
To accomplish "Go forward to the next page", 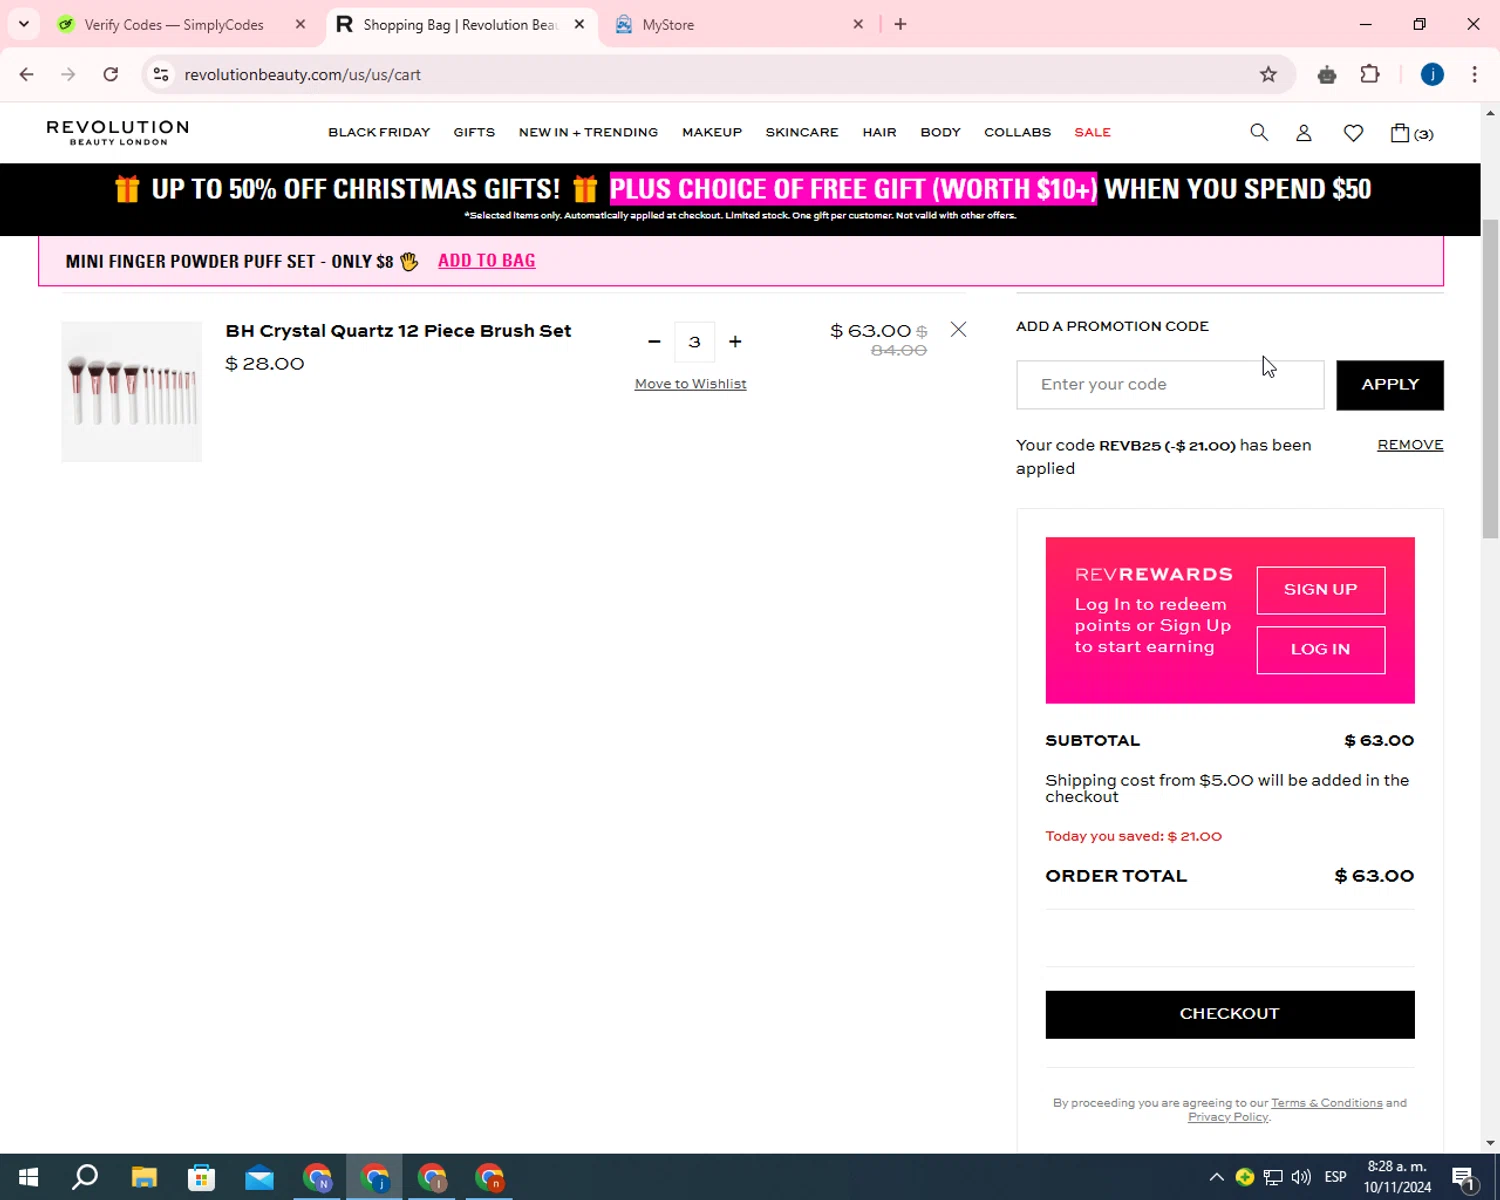I will coord(68,74).
